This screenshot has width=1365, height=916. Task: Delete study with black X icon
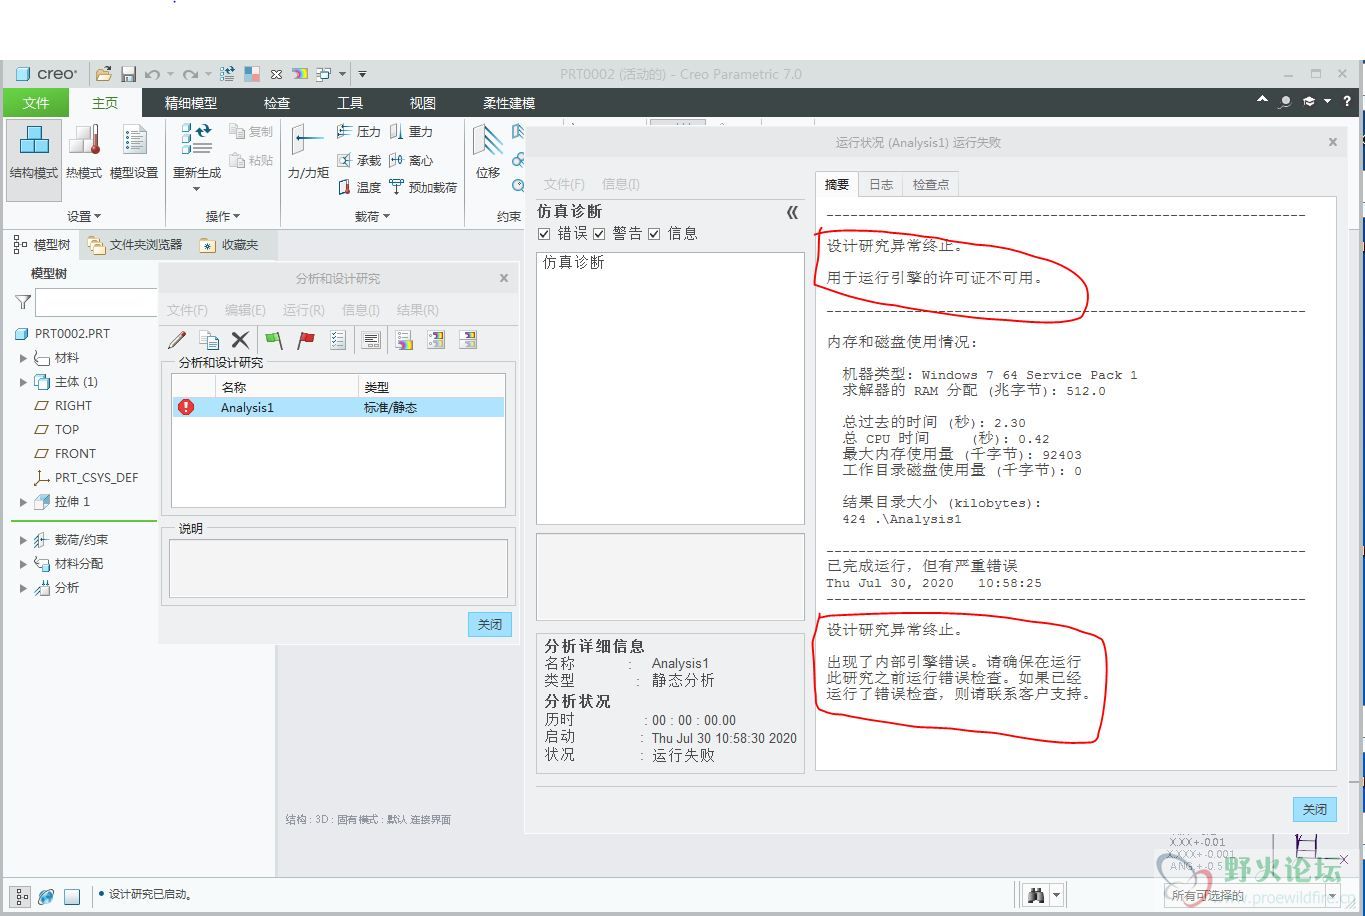[240, 340]
